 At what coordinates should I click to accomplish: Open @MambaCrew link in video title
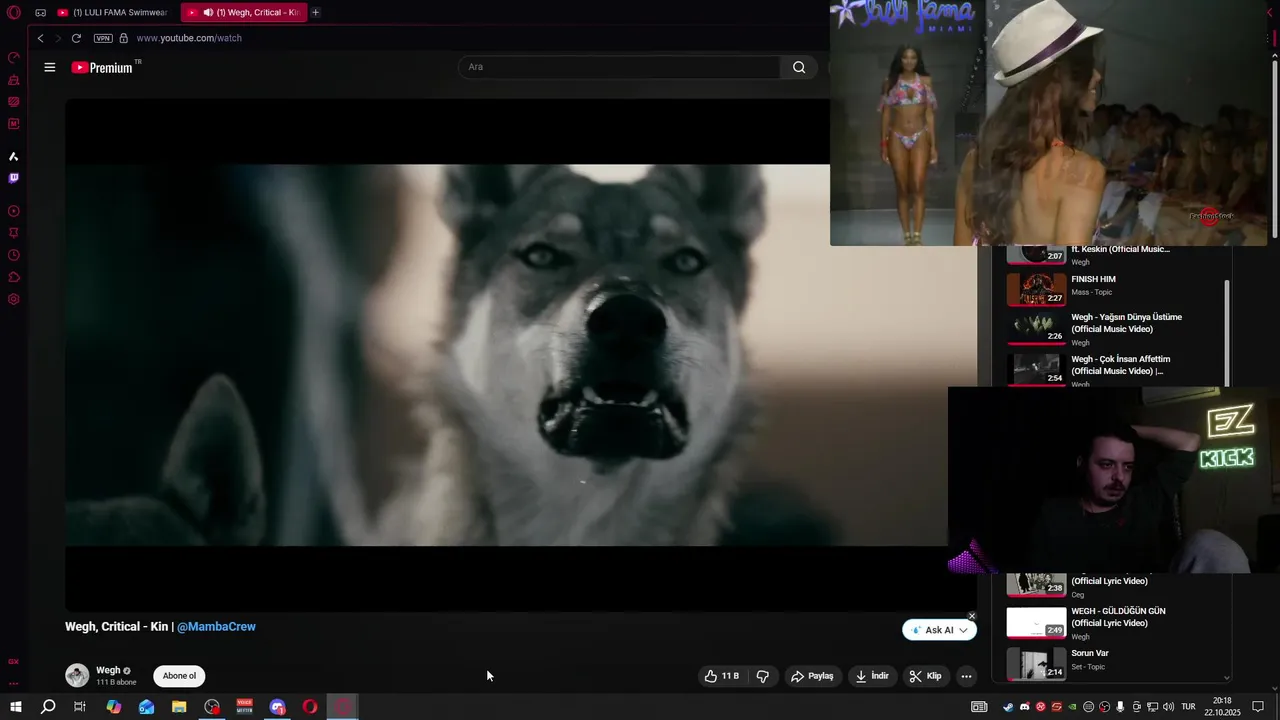(x=216, y=627)
